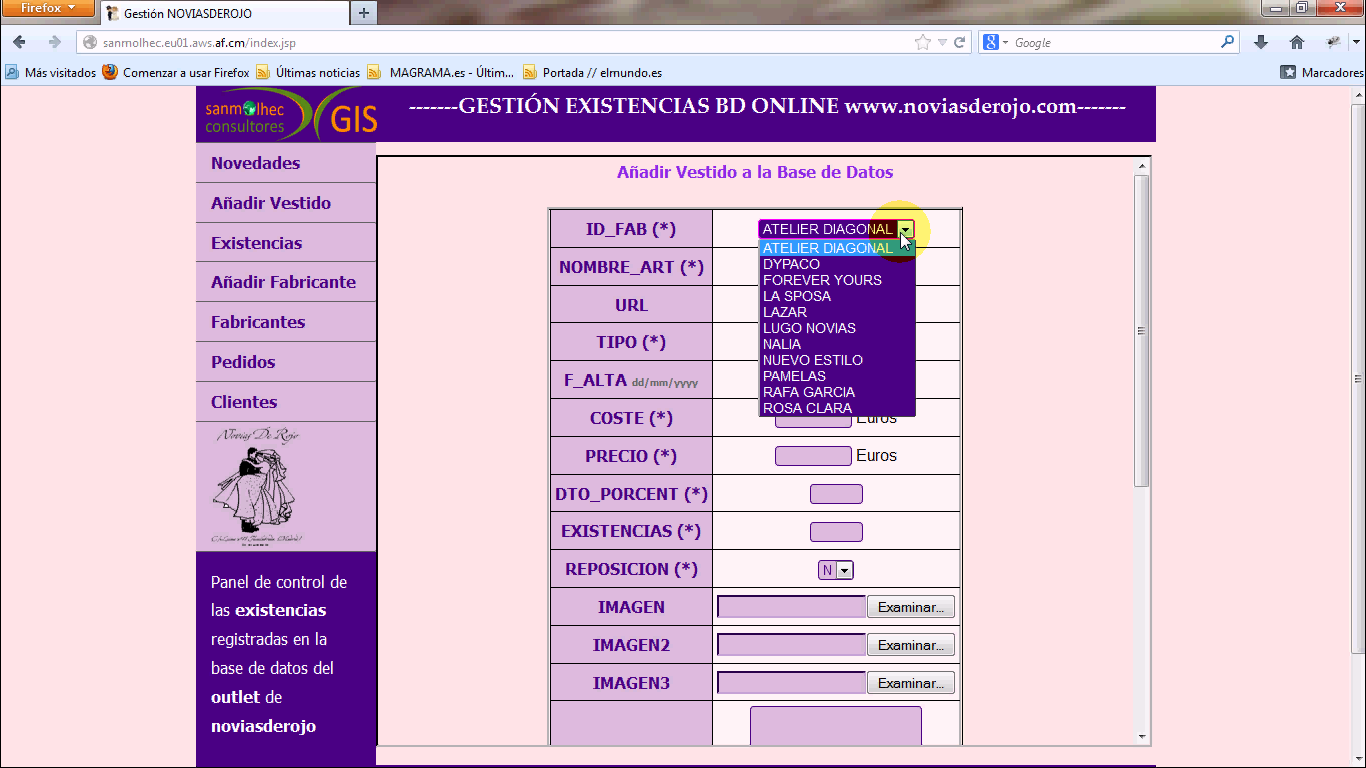
Task: Select DYPACO from the manufacturer list
Action: click(791, 264)
